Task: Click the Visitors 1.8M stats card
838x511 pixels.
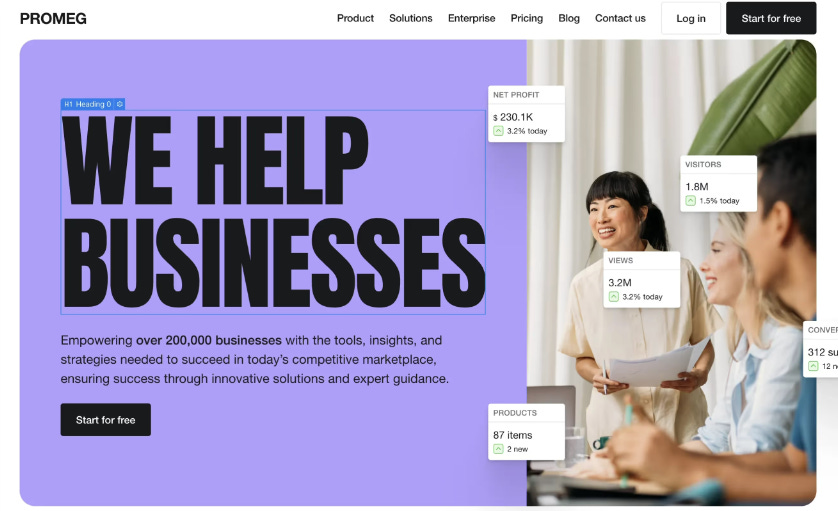Action: coord(718,183)
